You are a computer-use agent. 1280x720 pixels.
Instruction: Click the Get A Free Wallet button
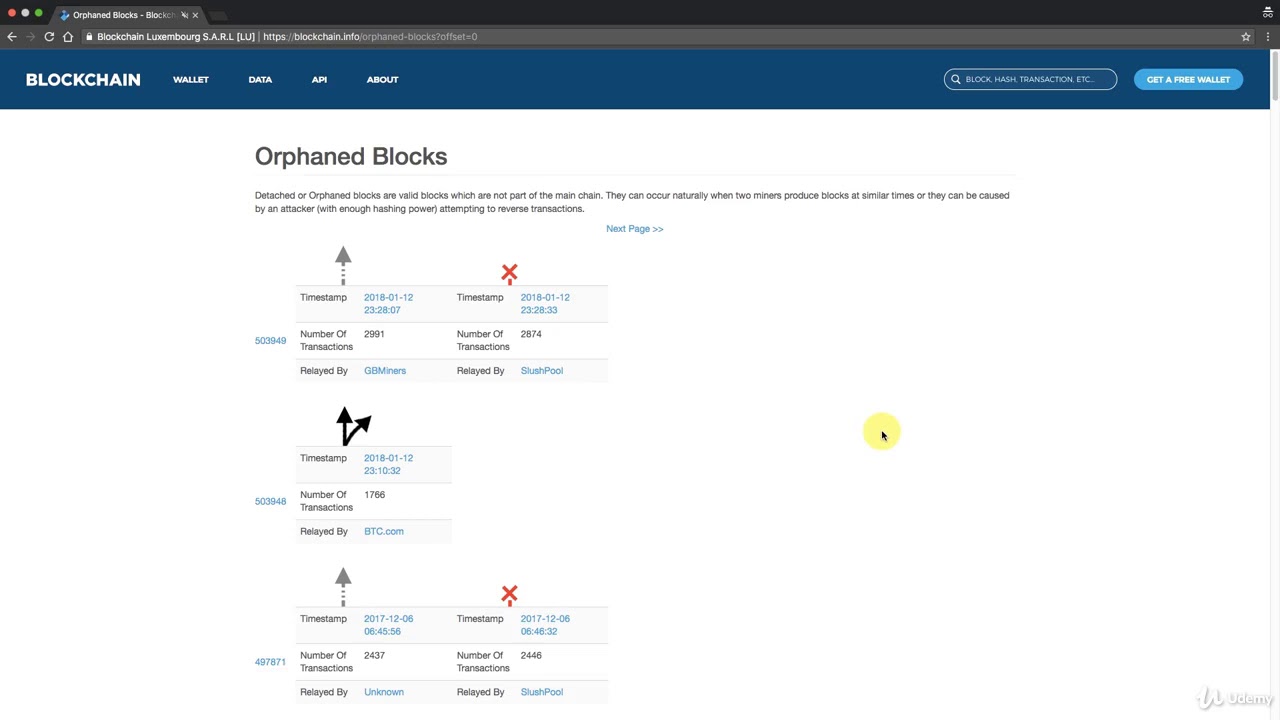coord(1188,79)
